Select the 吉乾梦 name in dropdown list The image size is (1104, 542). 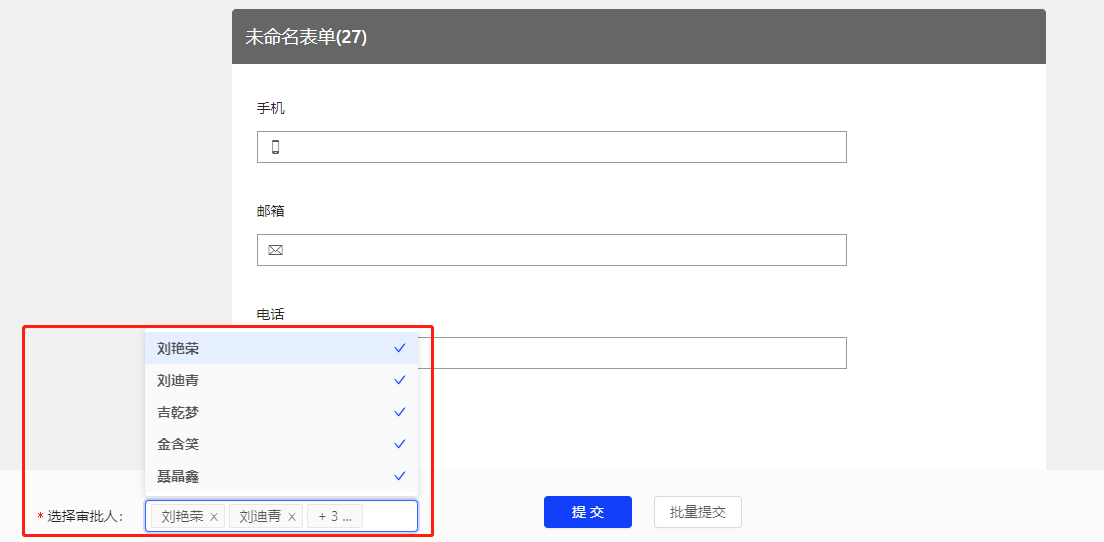[178, 412]
